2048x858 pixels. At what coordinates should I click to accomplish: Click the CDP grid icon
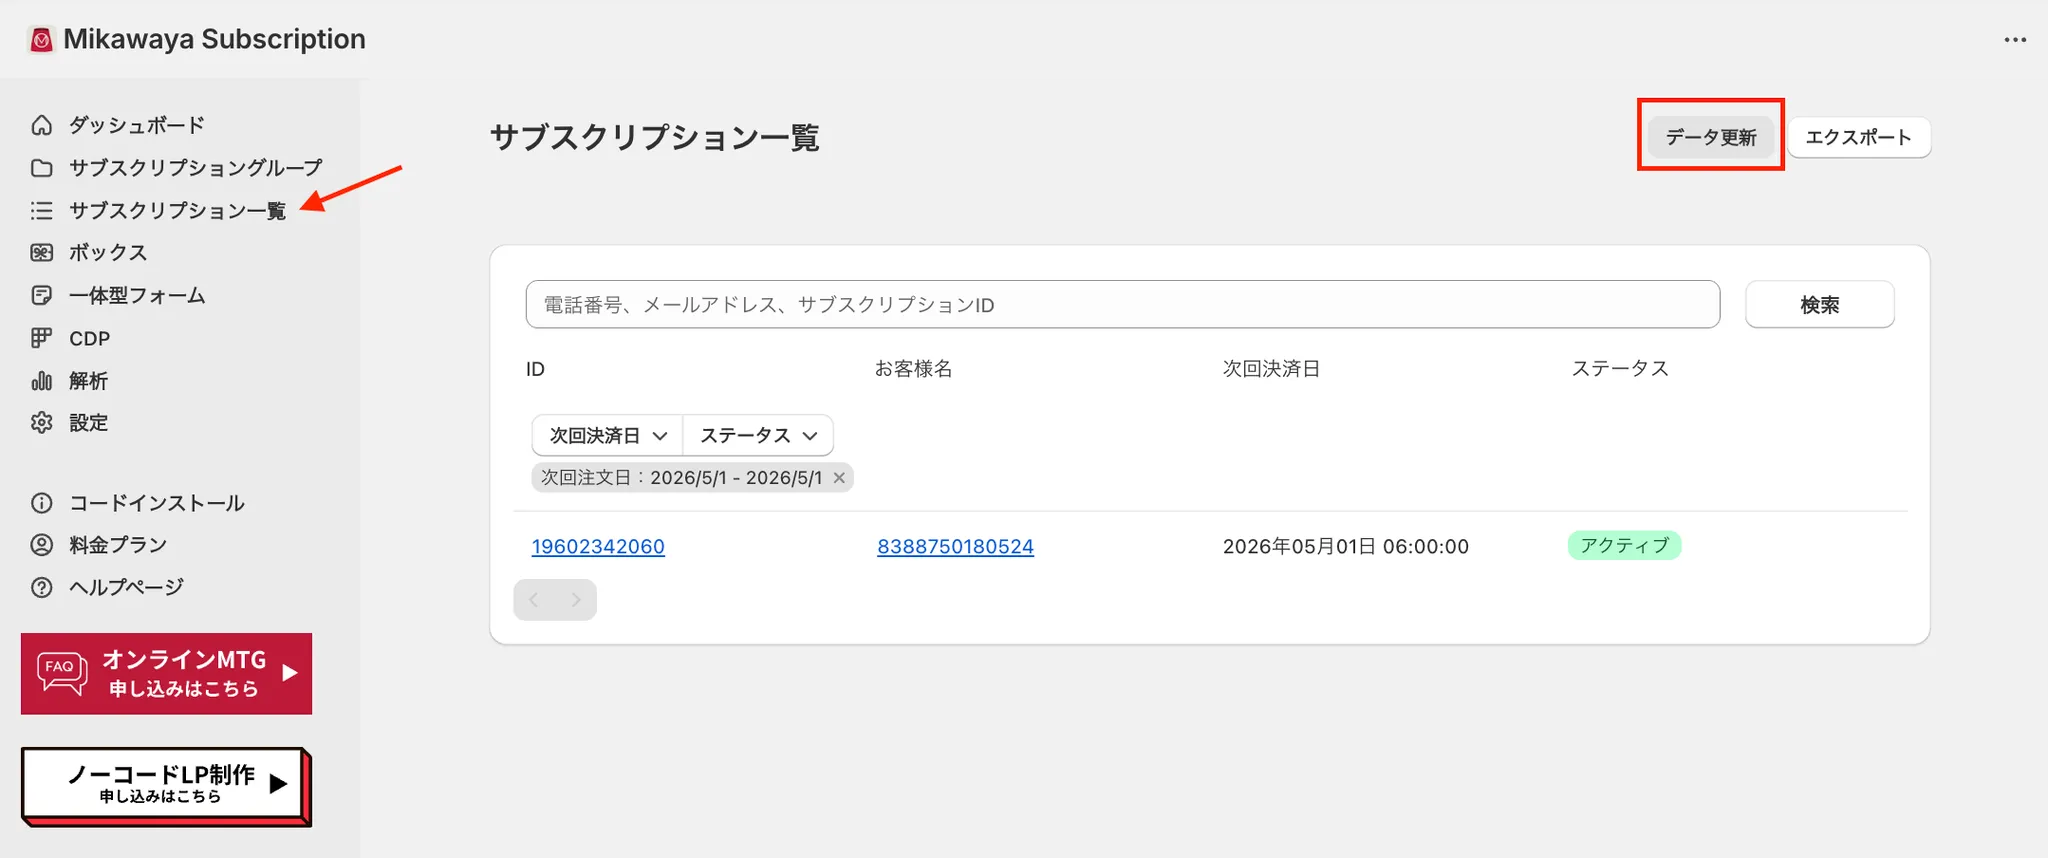coord(41,339)
